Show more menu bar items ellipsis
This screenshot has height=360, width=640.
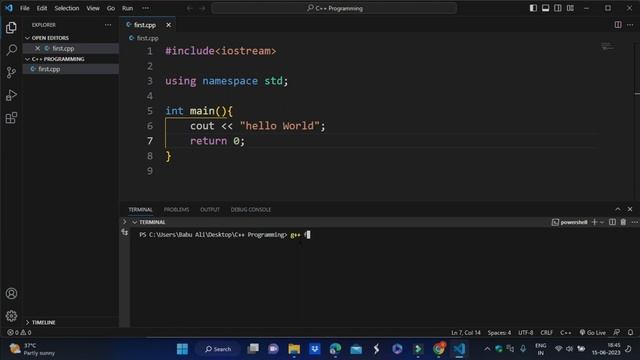pyautogui.click(x=145, y=8)
